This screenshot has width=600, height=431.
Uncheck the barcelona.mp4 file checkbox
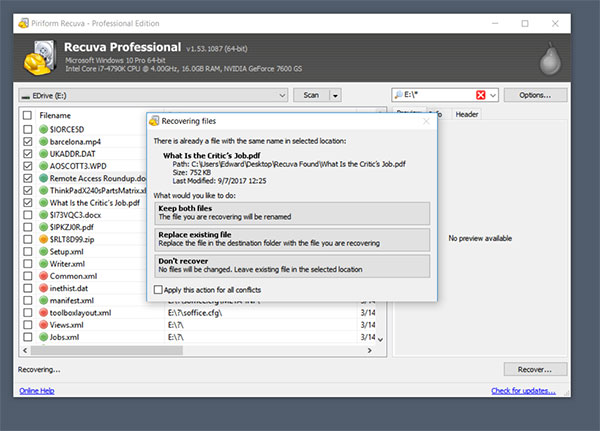tap(27, 141)
